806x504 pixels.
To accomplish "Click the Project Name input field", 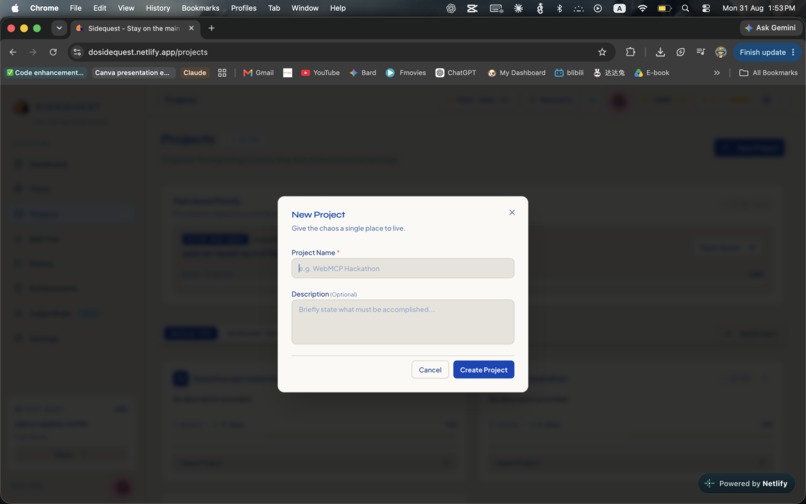I will click(x=402, y=268).
